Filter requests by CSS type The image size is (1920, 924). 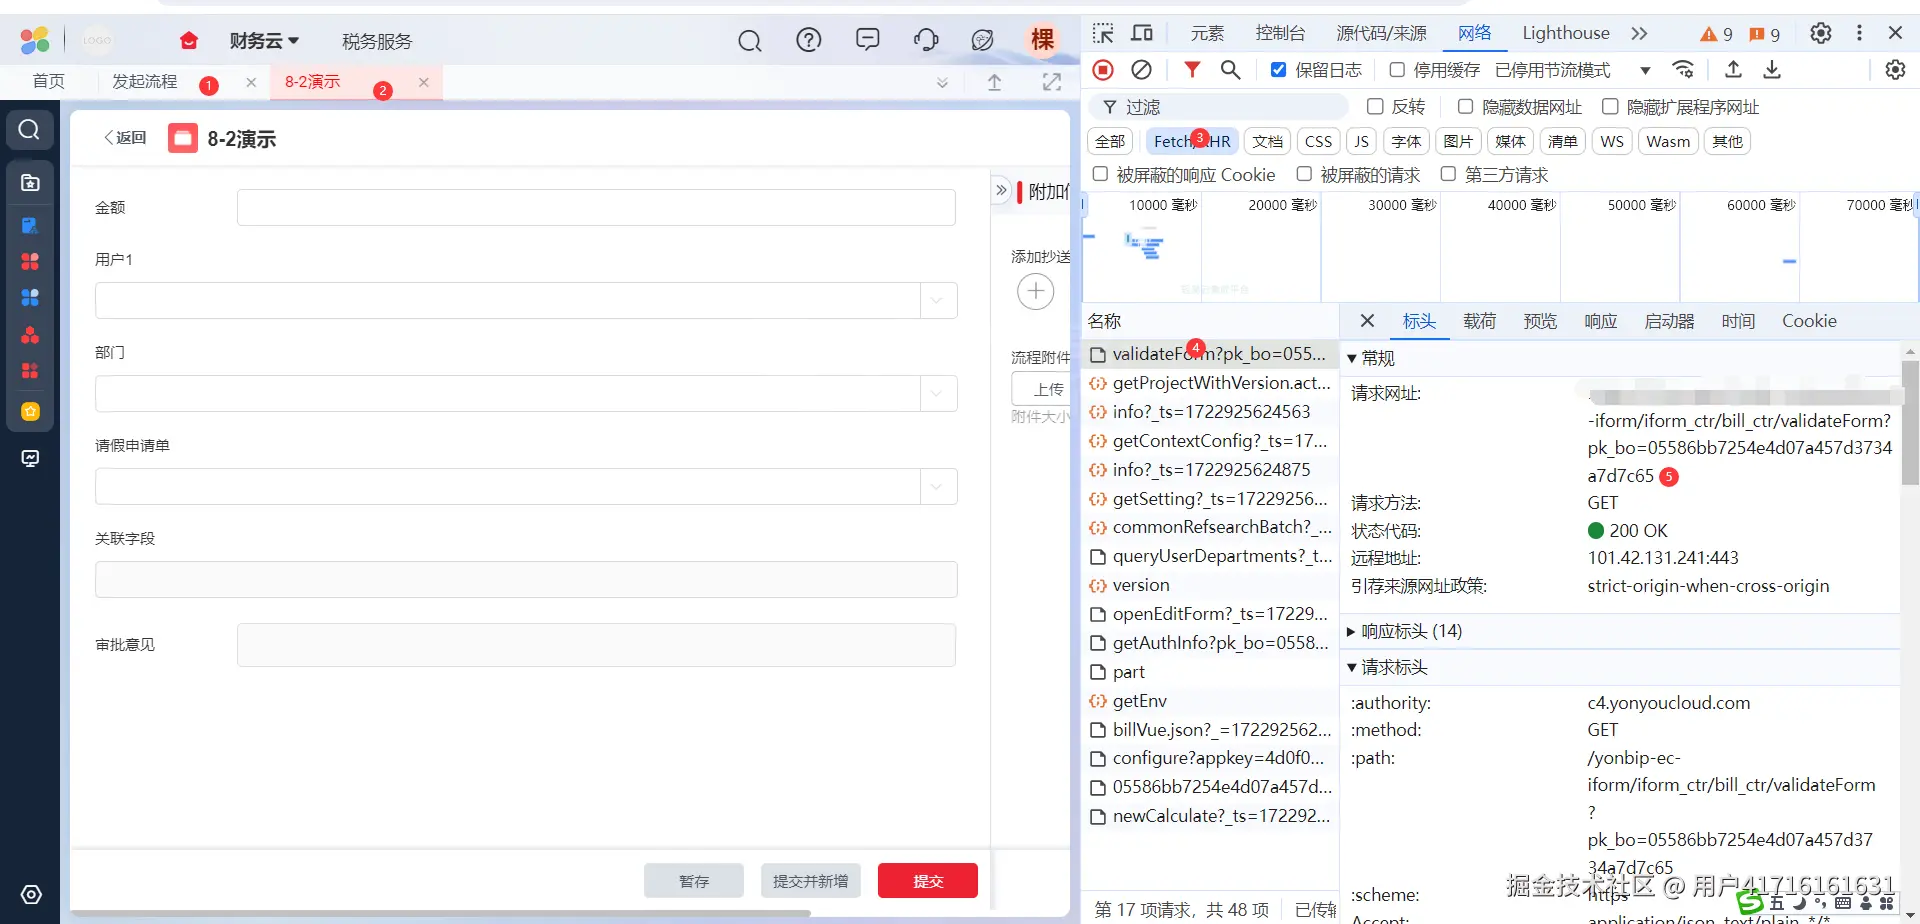click(x=1318, y=141)
